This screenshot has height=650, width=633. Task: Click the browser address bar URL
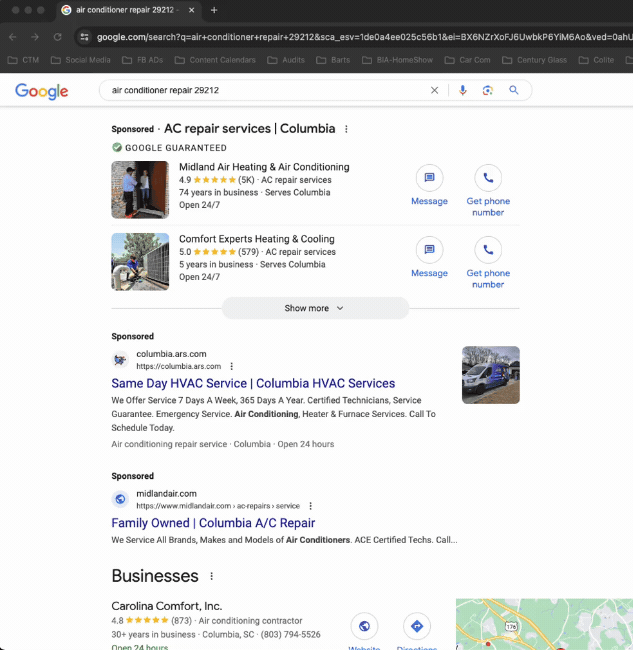(364, 37)
